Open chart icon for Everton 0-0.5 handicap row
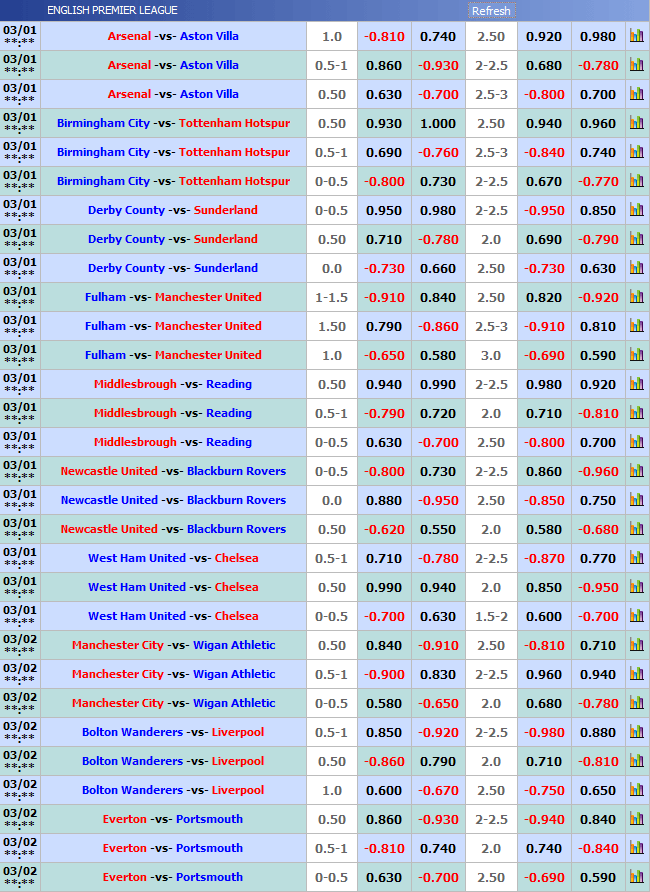Image resolution: width=650 pixels, height=892 pixels. click(x=637, y=877)
